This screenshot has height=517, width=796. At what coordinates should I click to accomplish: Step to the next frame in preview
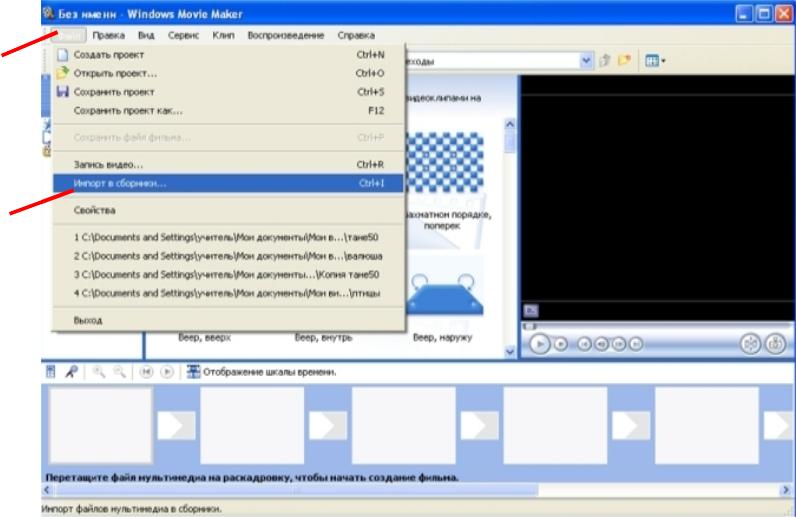[x=619, y=344]
